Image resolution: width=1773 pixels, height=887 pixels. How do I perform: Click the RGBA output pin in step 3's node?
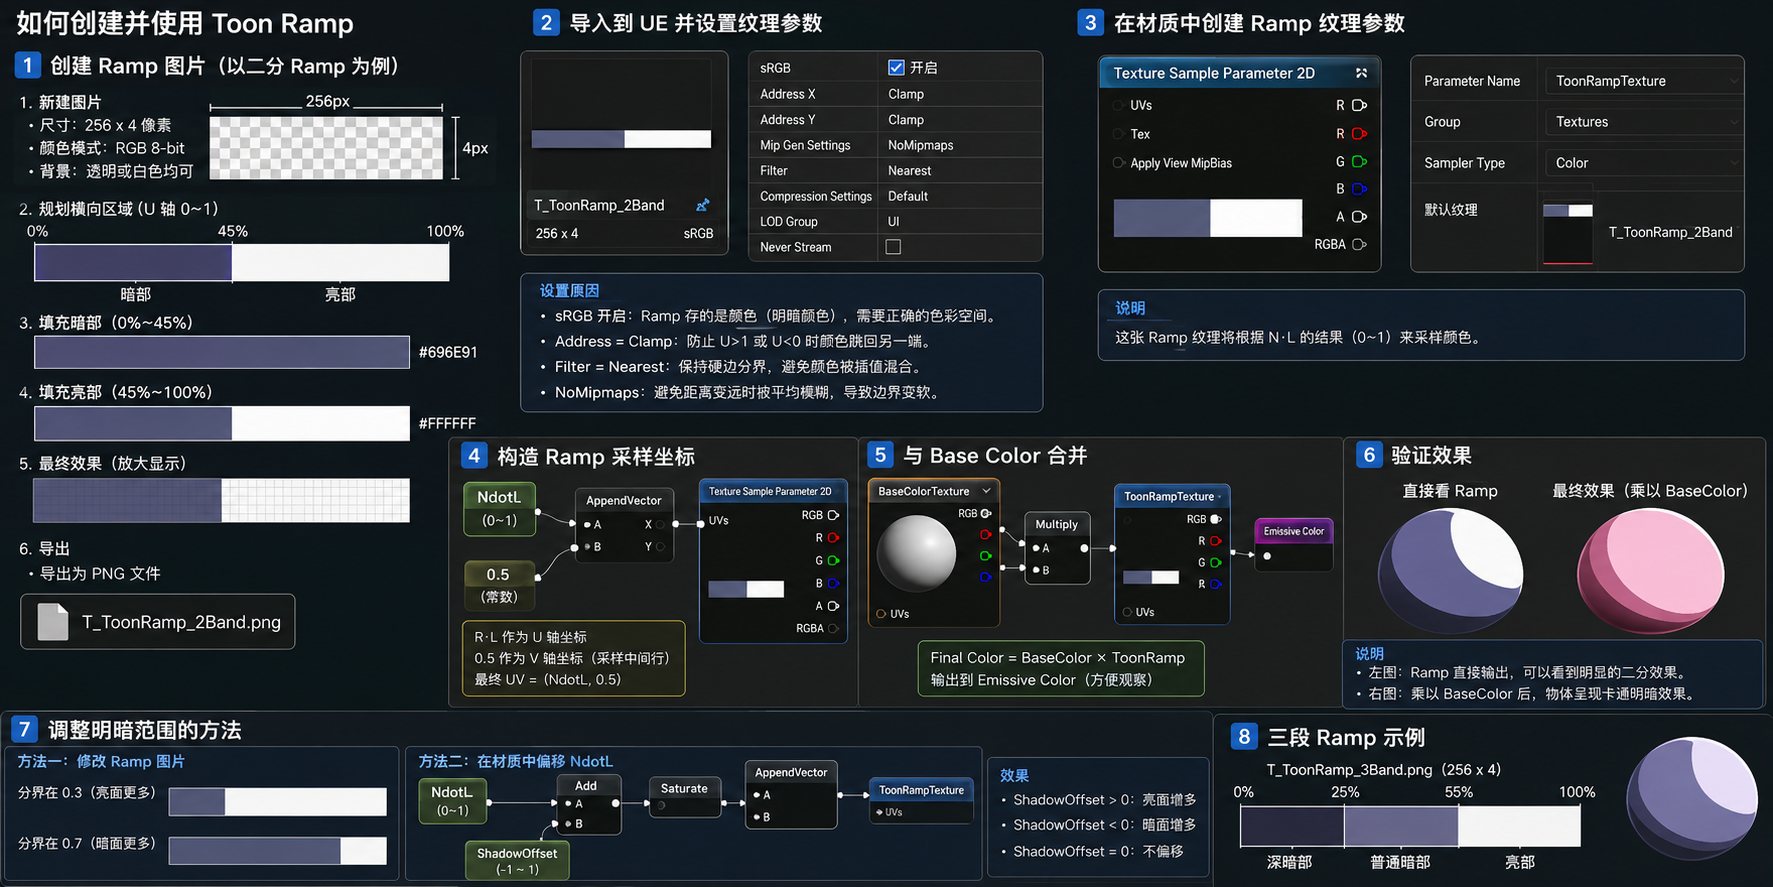coord(1359,244)
